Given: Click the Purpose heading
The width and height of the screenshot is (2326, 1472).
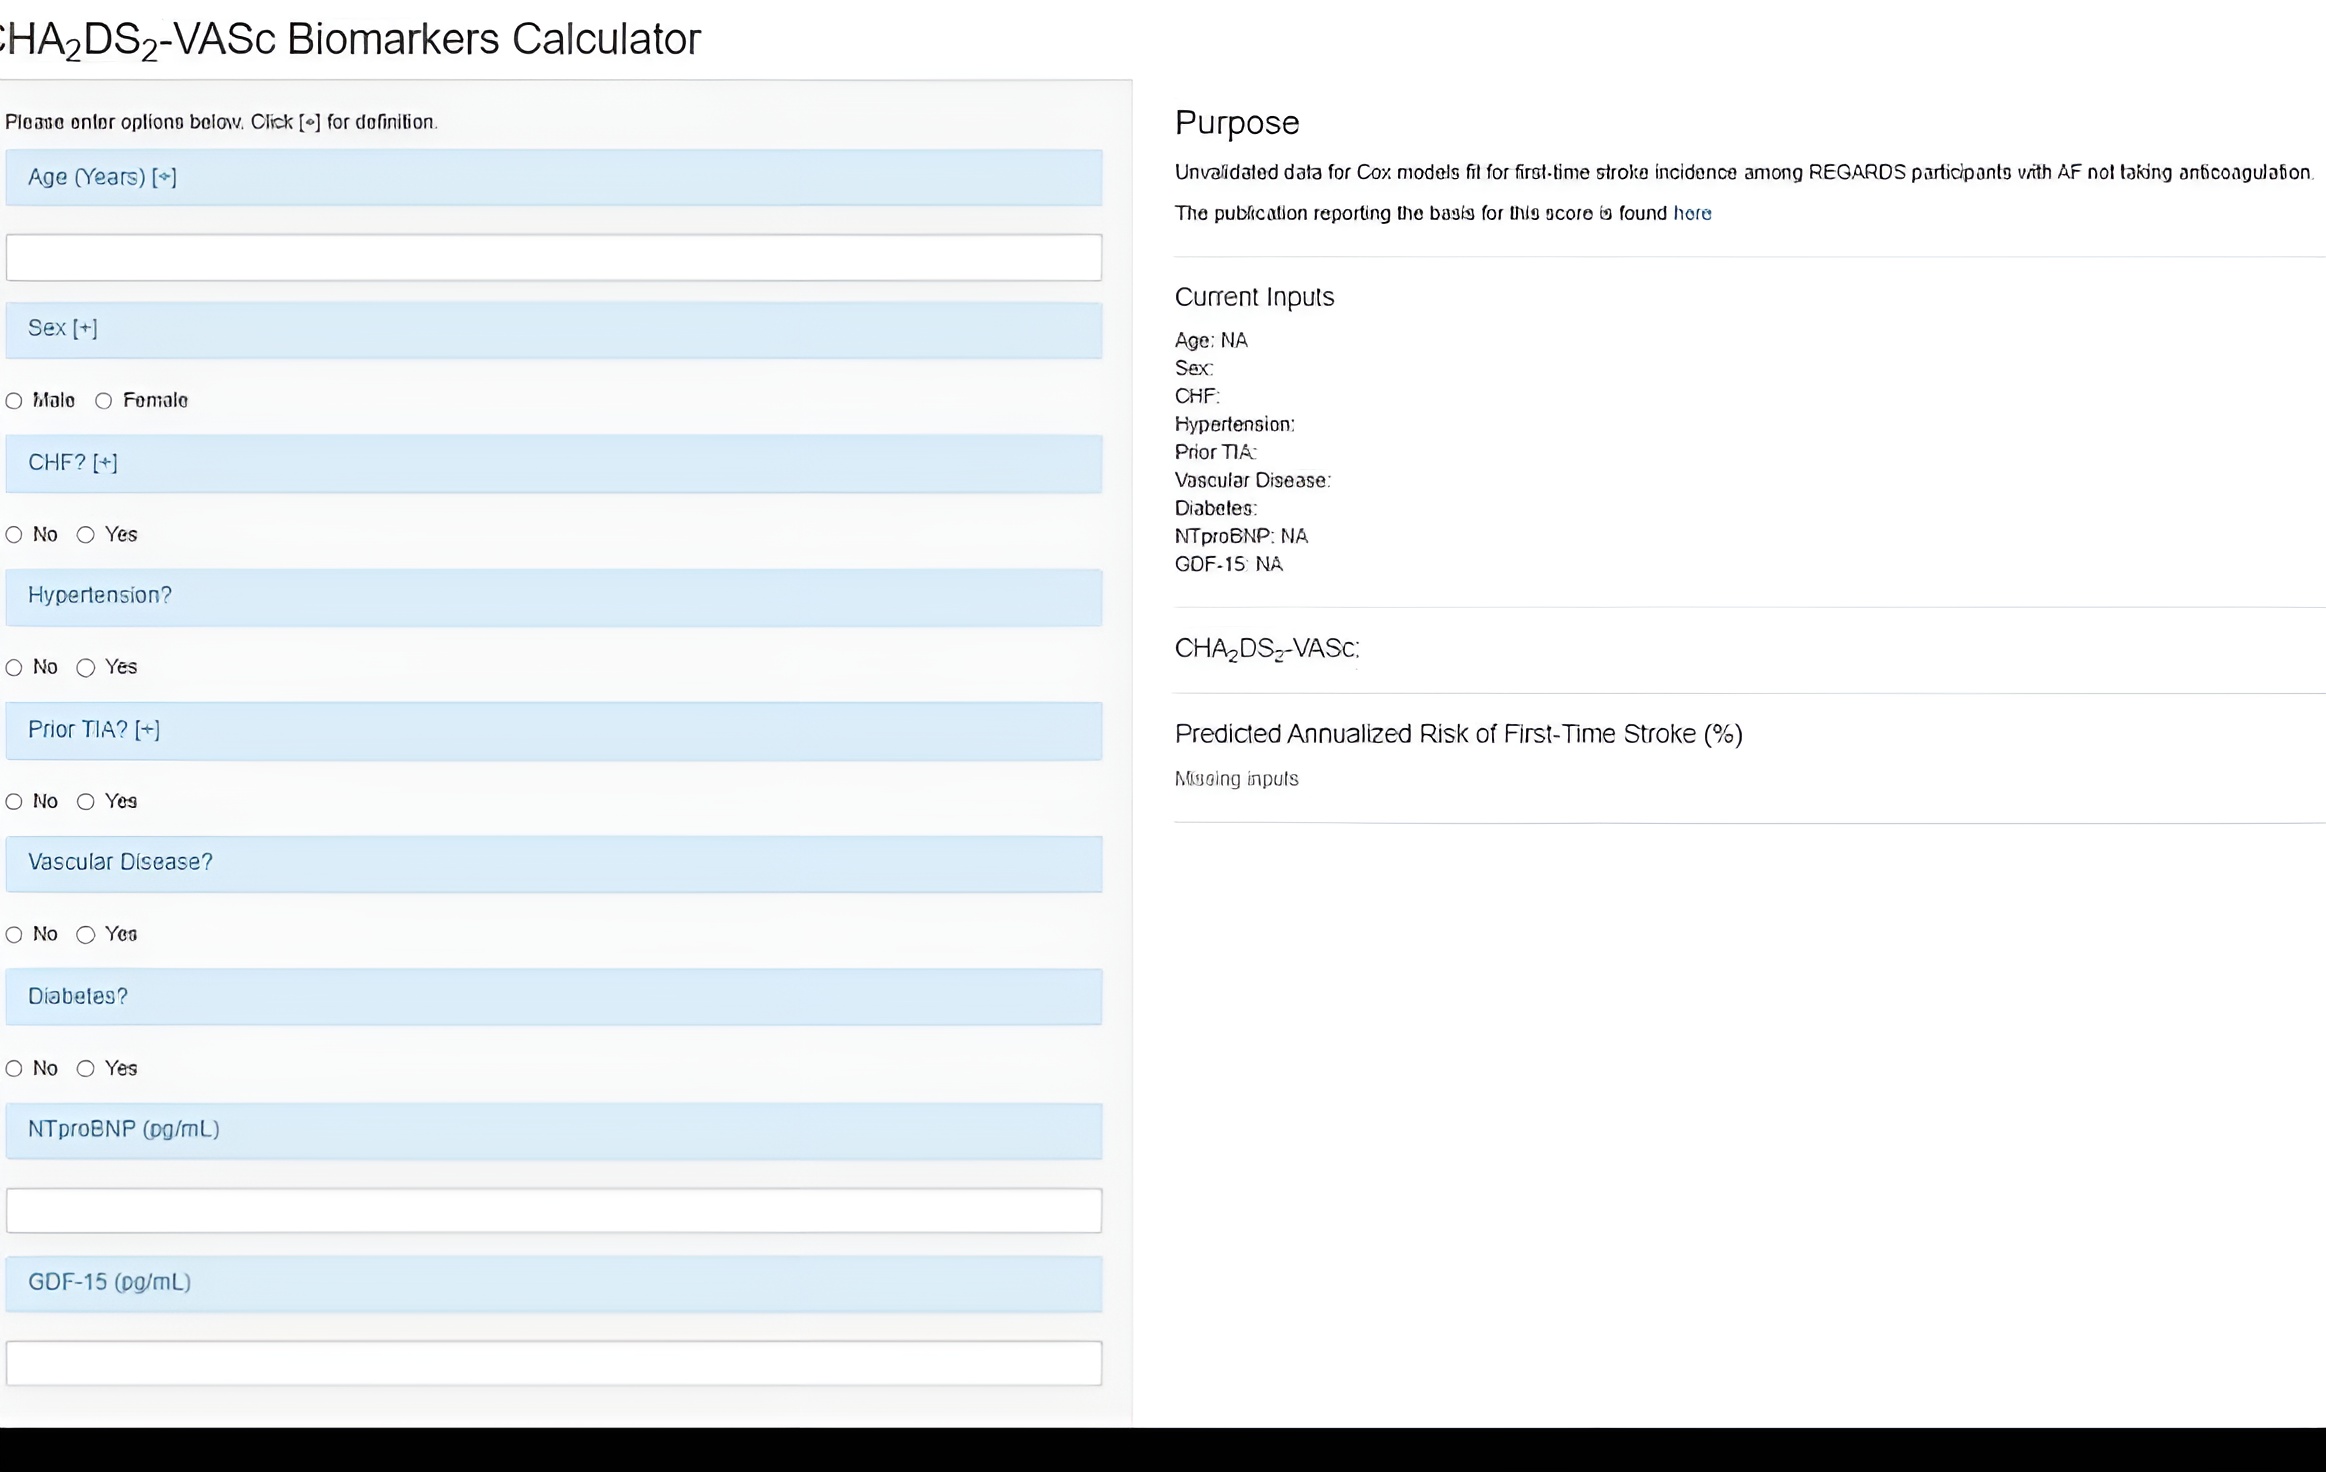Looking at the screenshot, I should pos(1237,123).
